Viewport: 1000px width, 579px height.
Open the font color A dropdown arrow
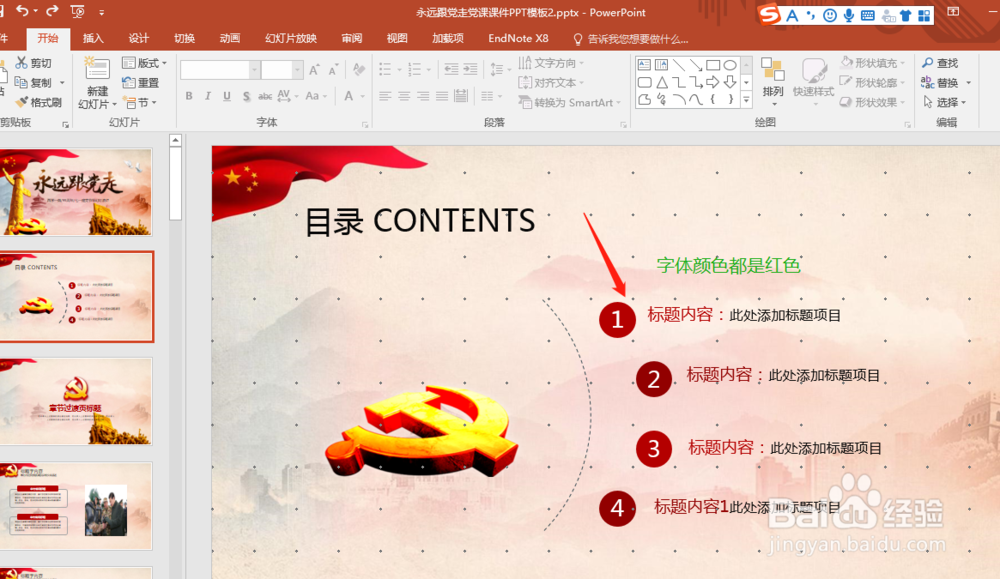coord(363,96)
